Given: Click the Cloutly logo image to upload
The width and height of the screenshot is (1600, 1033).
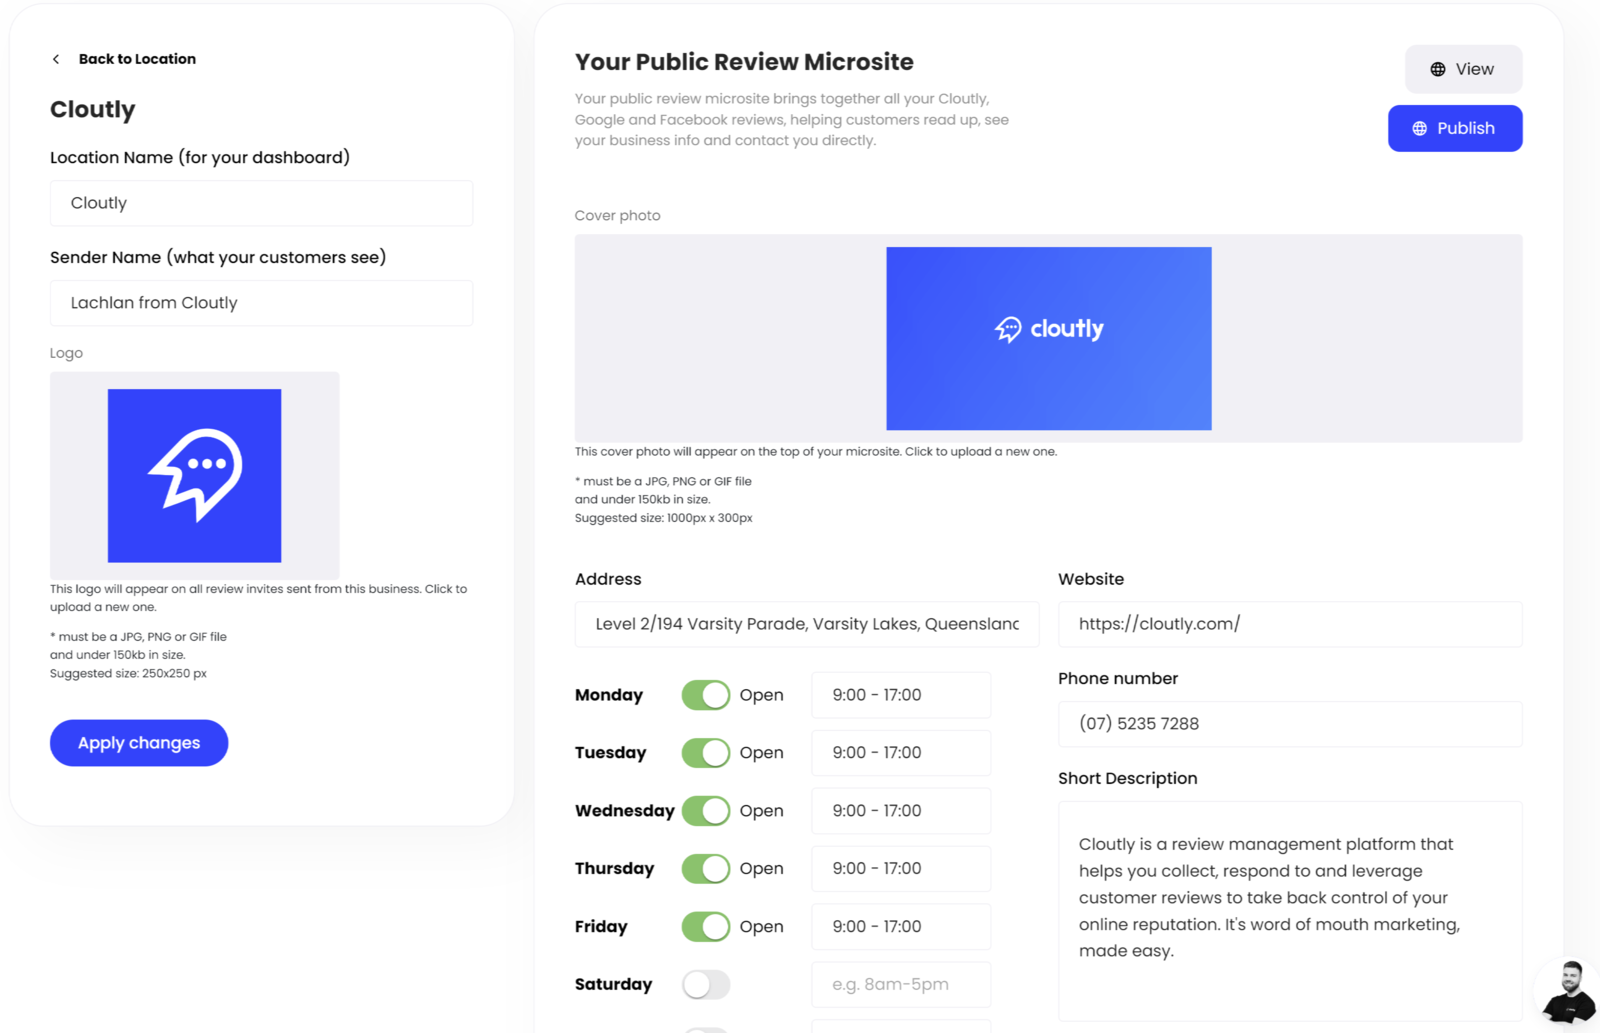Looking at the screenshot, I should coord(194,475).
